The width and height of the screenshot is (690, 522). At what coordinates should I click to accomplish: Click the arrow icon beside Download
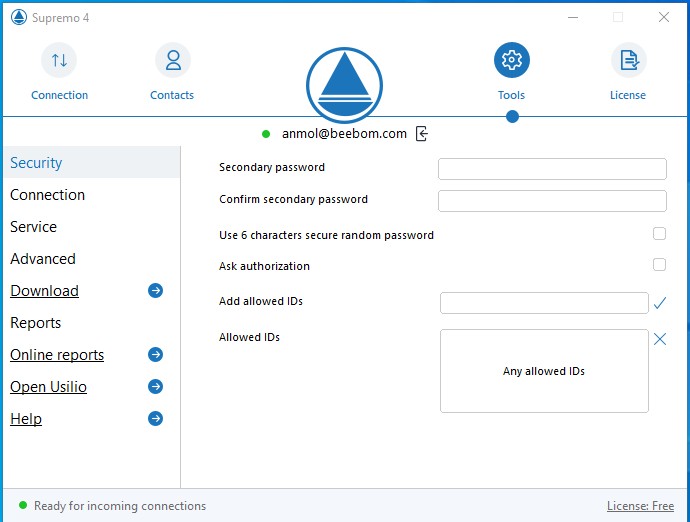tap(155, 290)
